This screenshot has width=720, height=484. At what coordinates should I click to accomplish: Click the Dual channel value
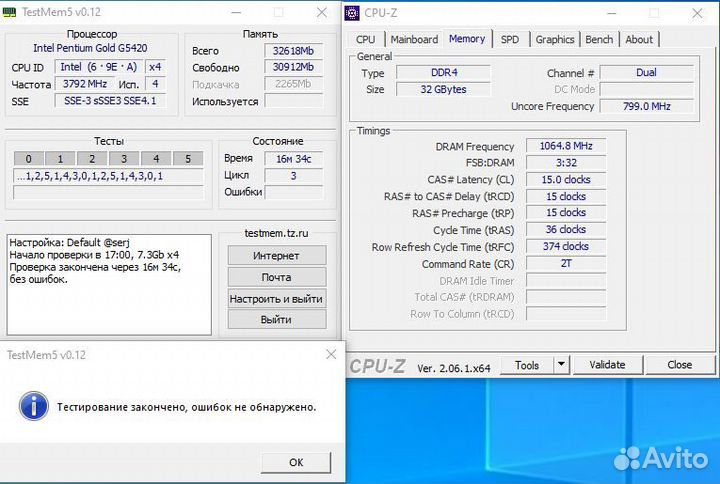point(646,73)
